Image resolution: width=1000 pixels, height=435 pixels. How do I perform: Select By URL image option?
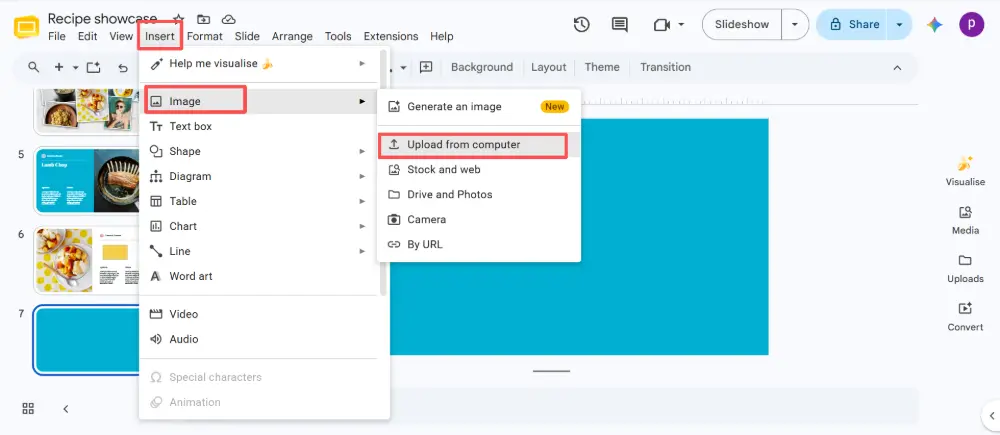coord(479,244)
